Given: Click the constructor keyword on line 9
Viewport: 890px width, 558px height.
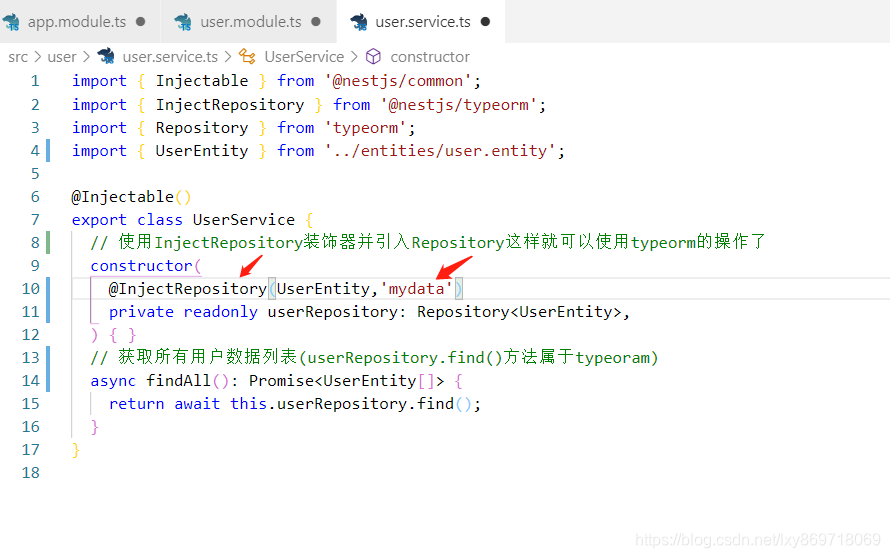Looking at the screenshot, I should click(x=142, y=266).
